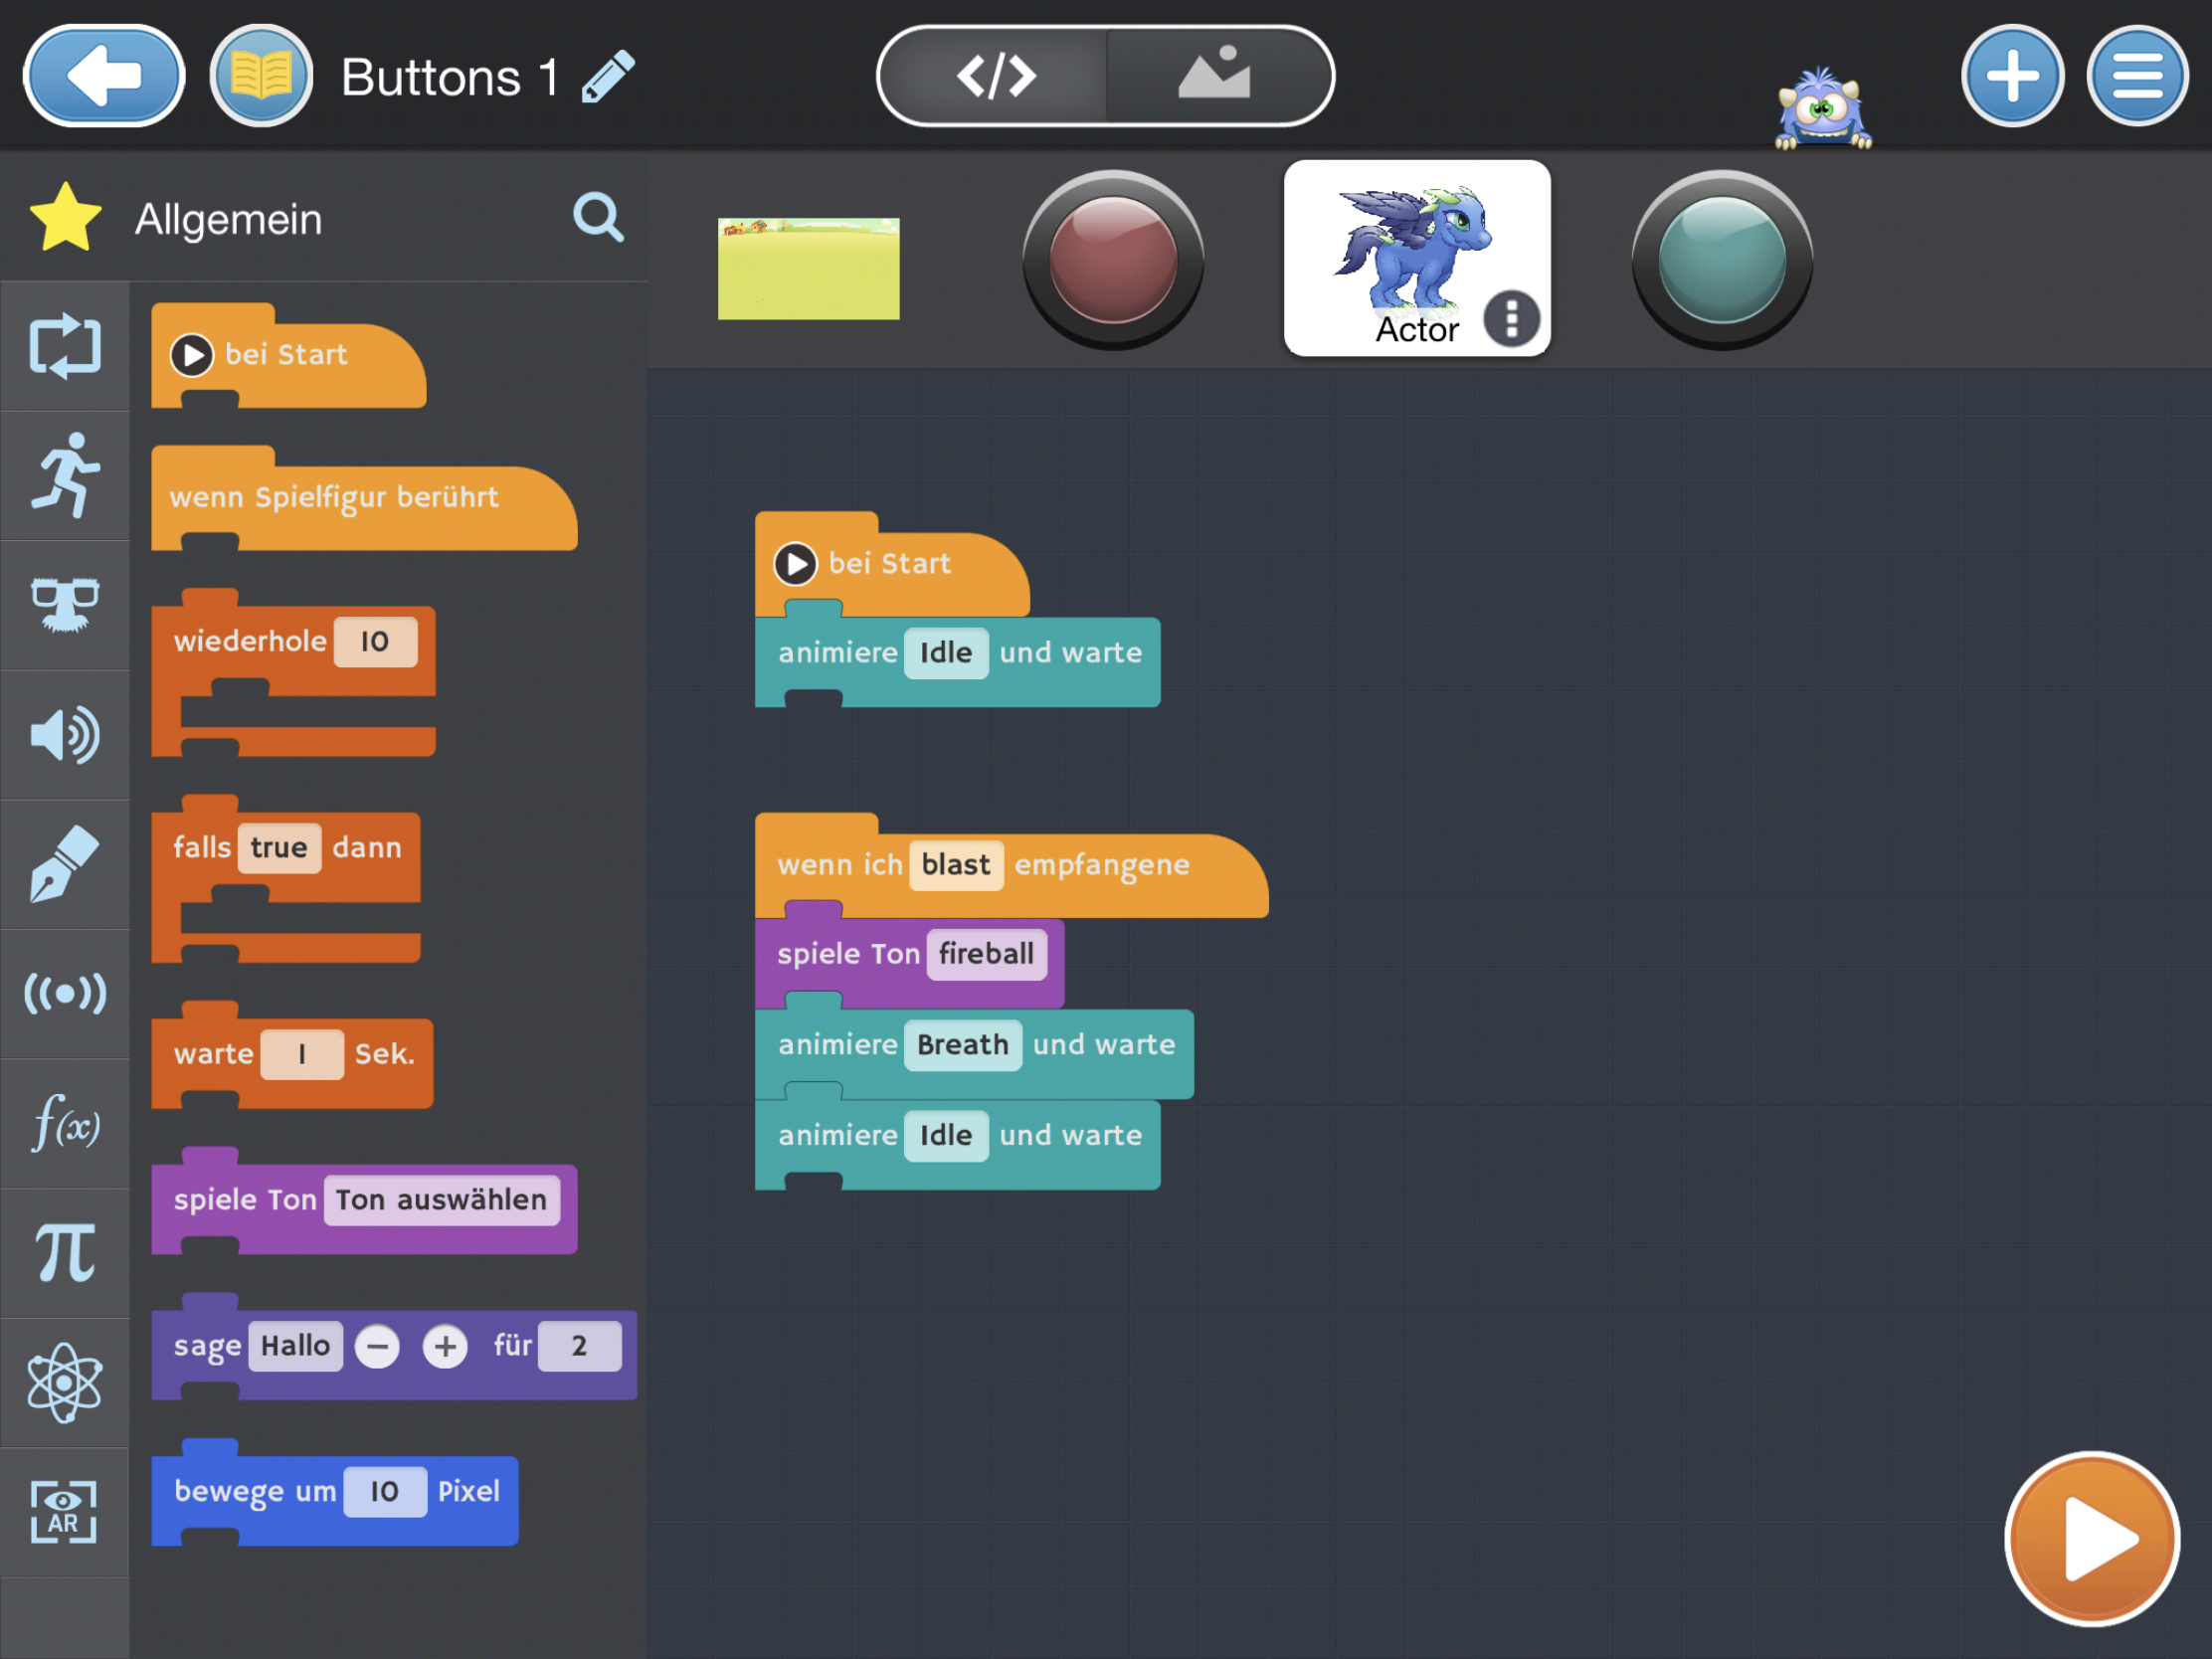This screenshot has width=2212, height=1659.
Task: Open the 'Breath' animation dropdown
Action: click(962, 1045)
